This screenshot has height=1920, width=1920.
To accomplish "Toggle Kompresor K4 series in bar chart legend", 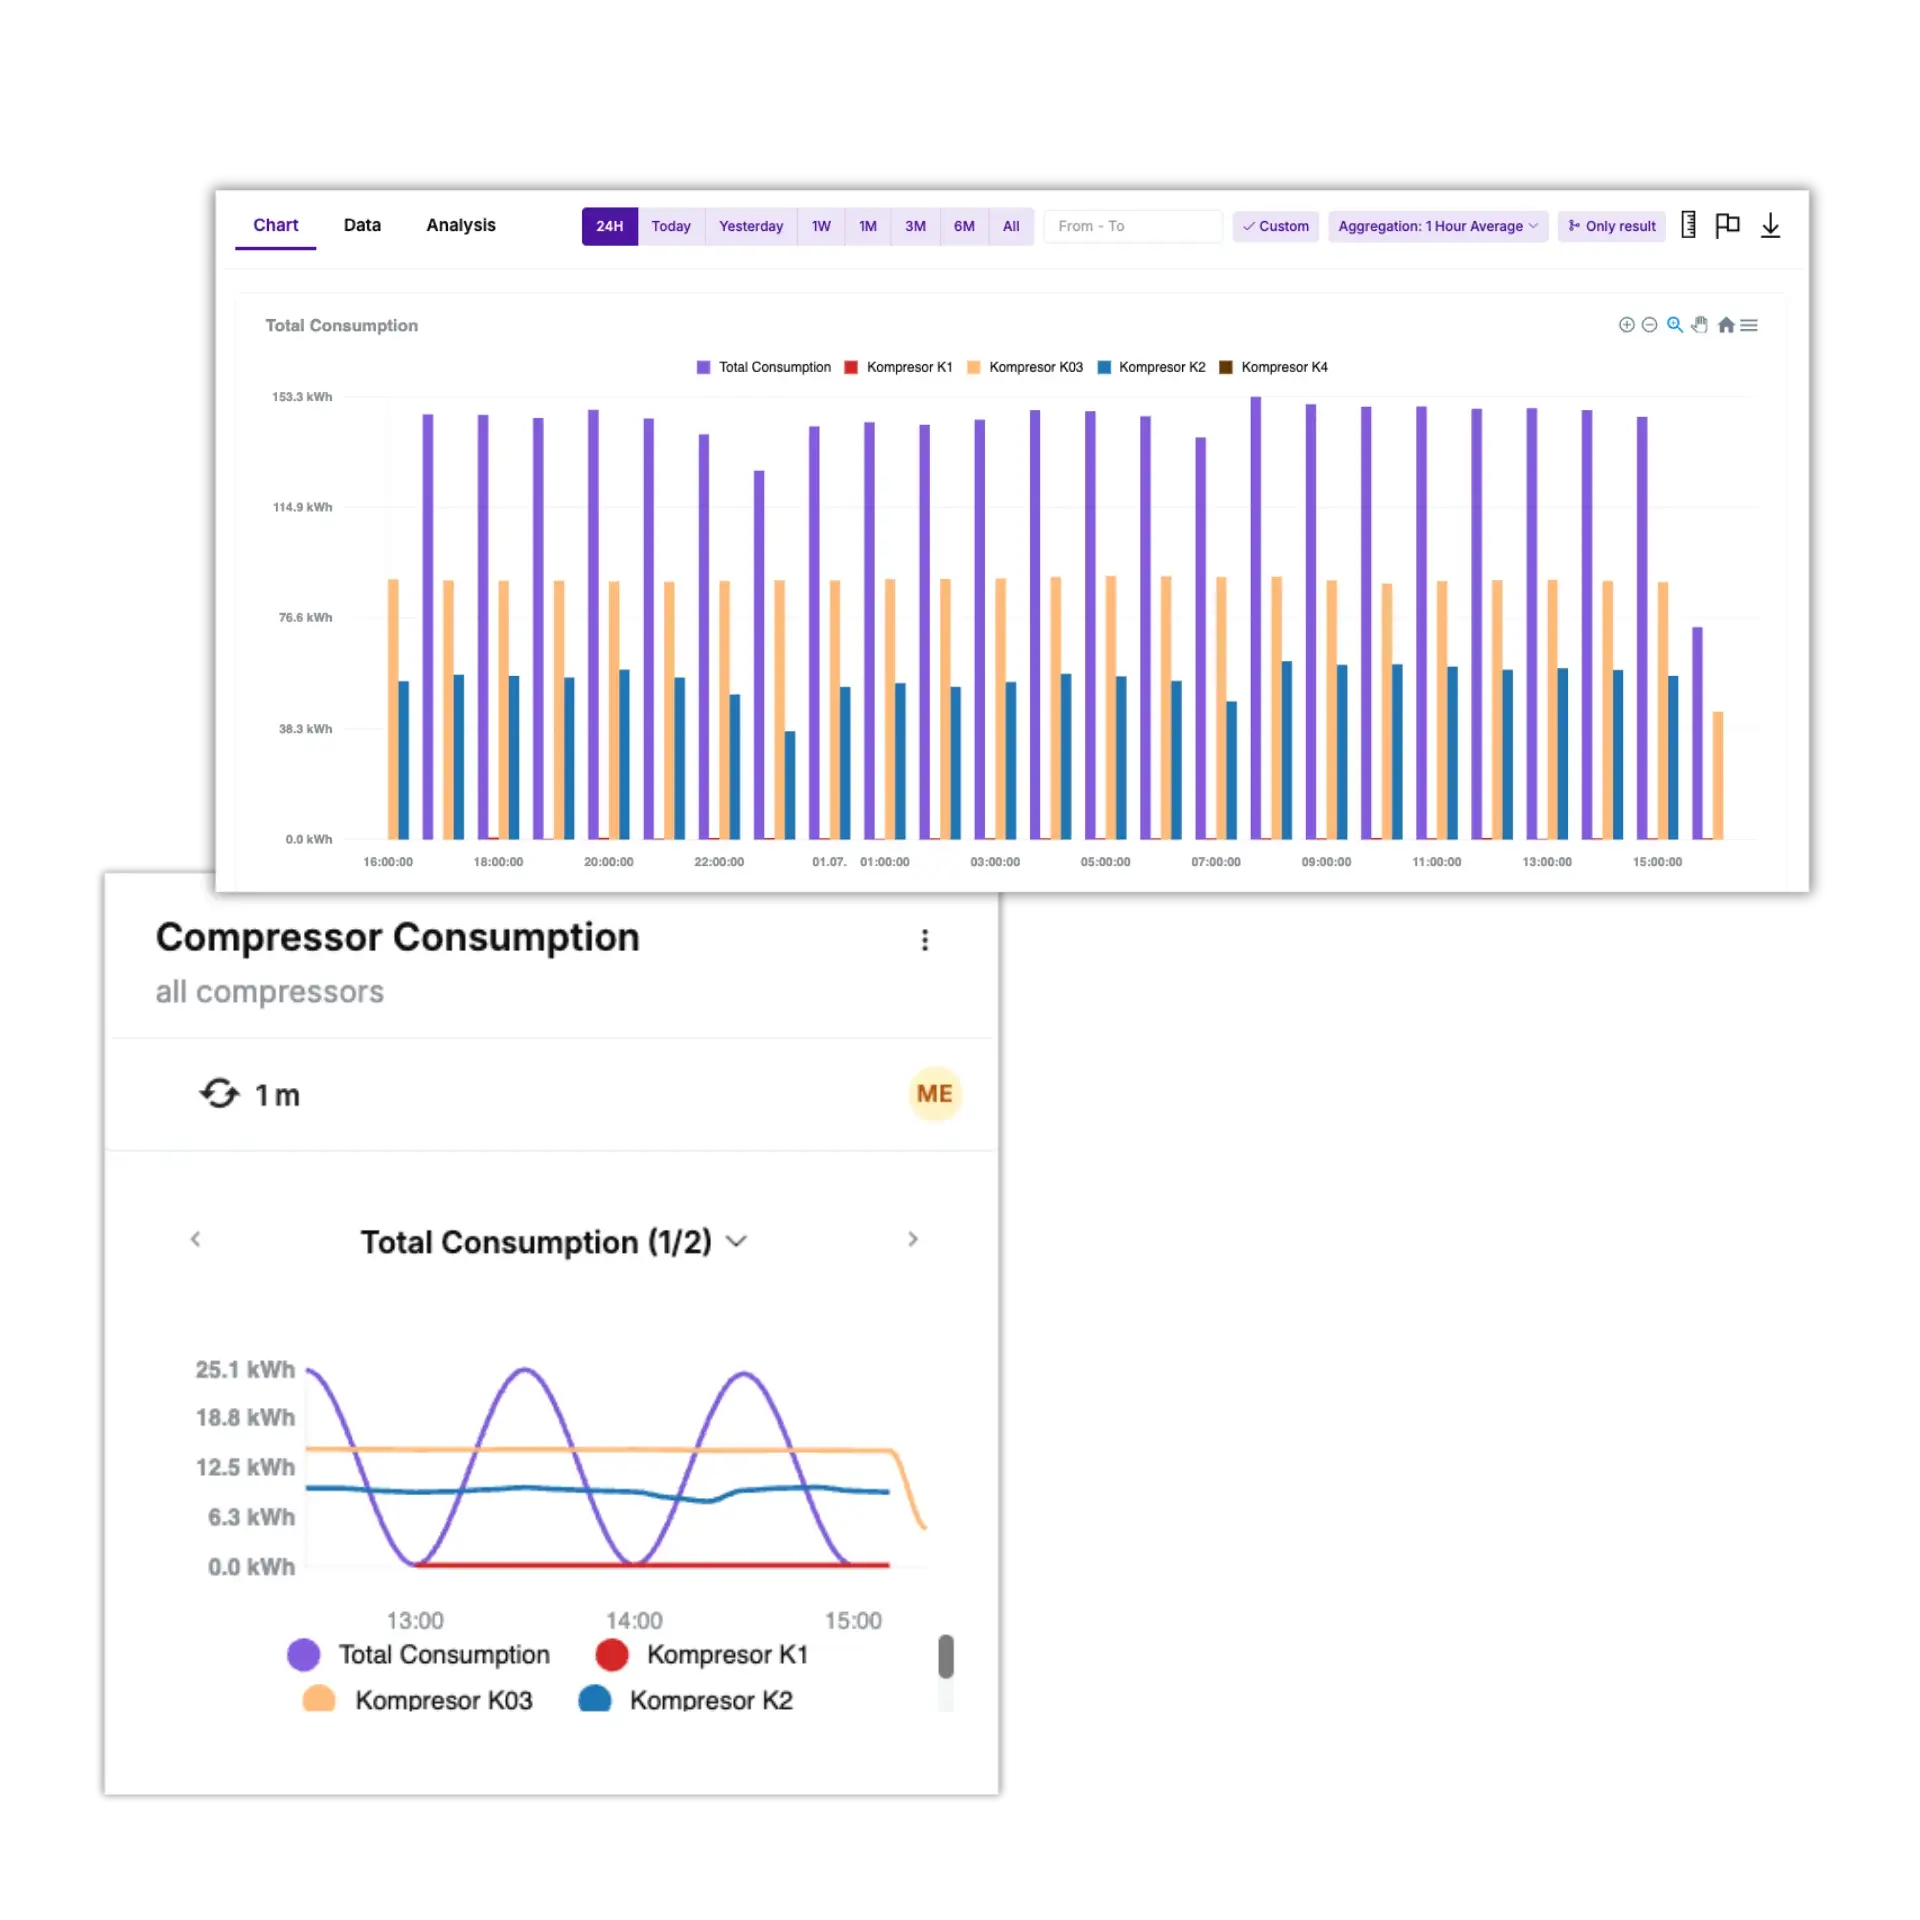I will 1273,367.
